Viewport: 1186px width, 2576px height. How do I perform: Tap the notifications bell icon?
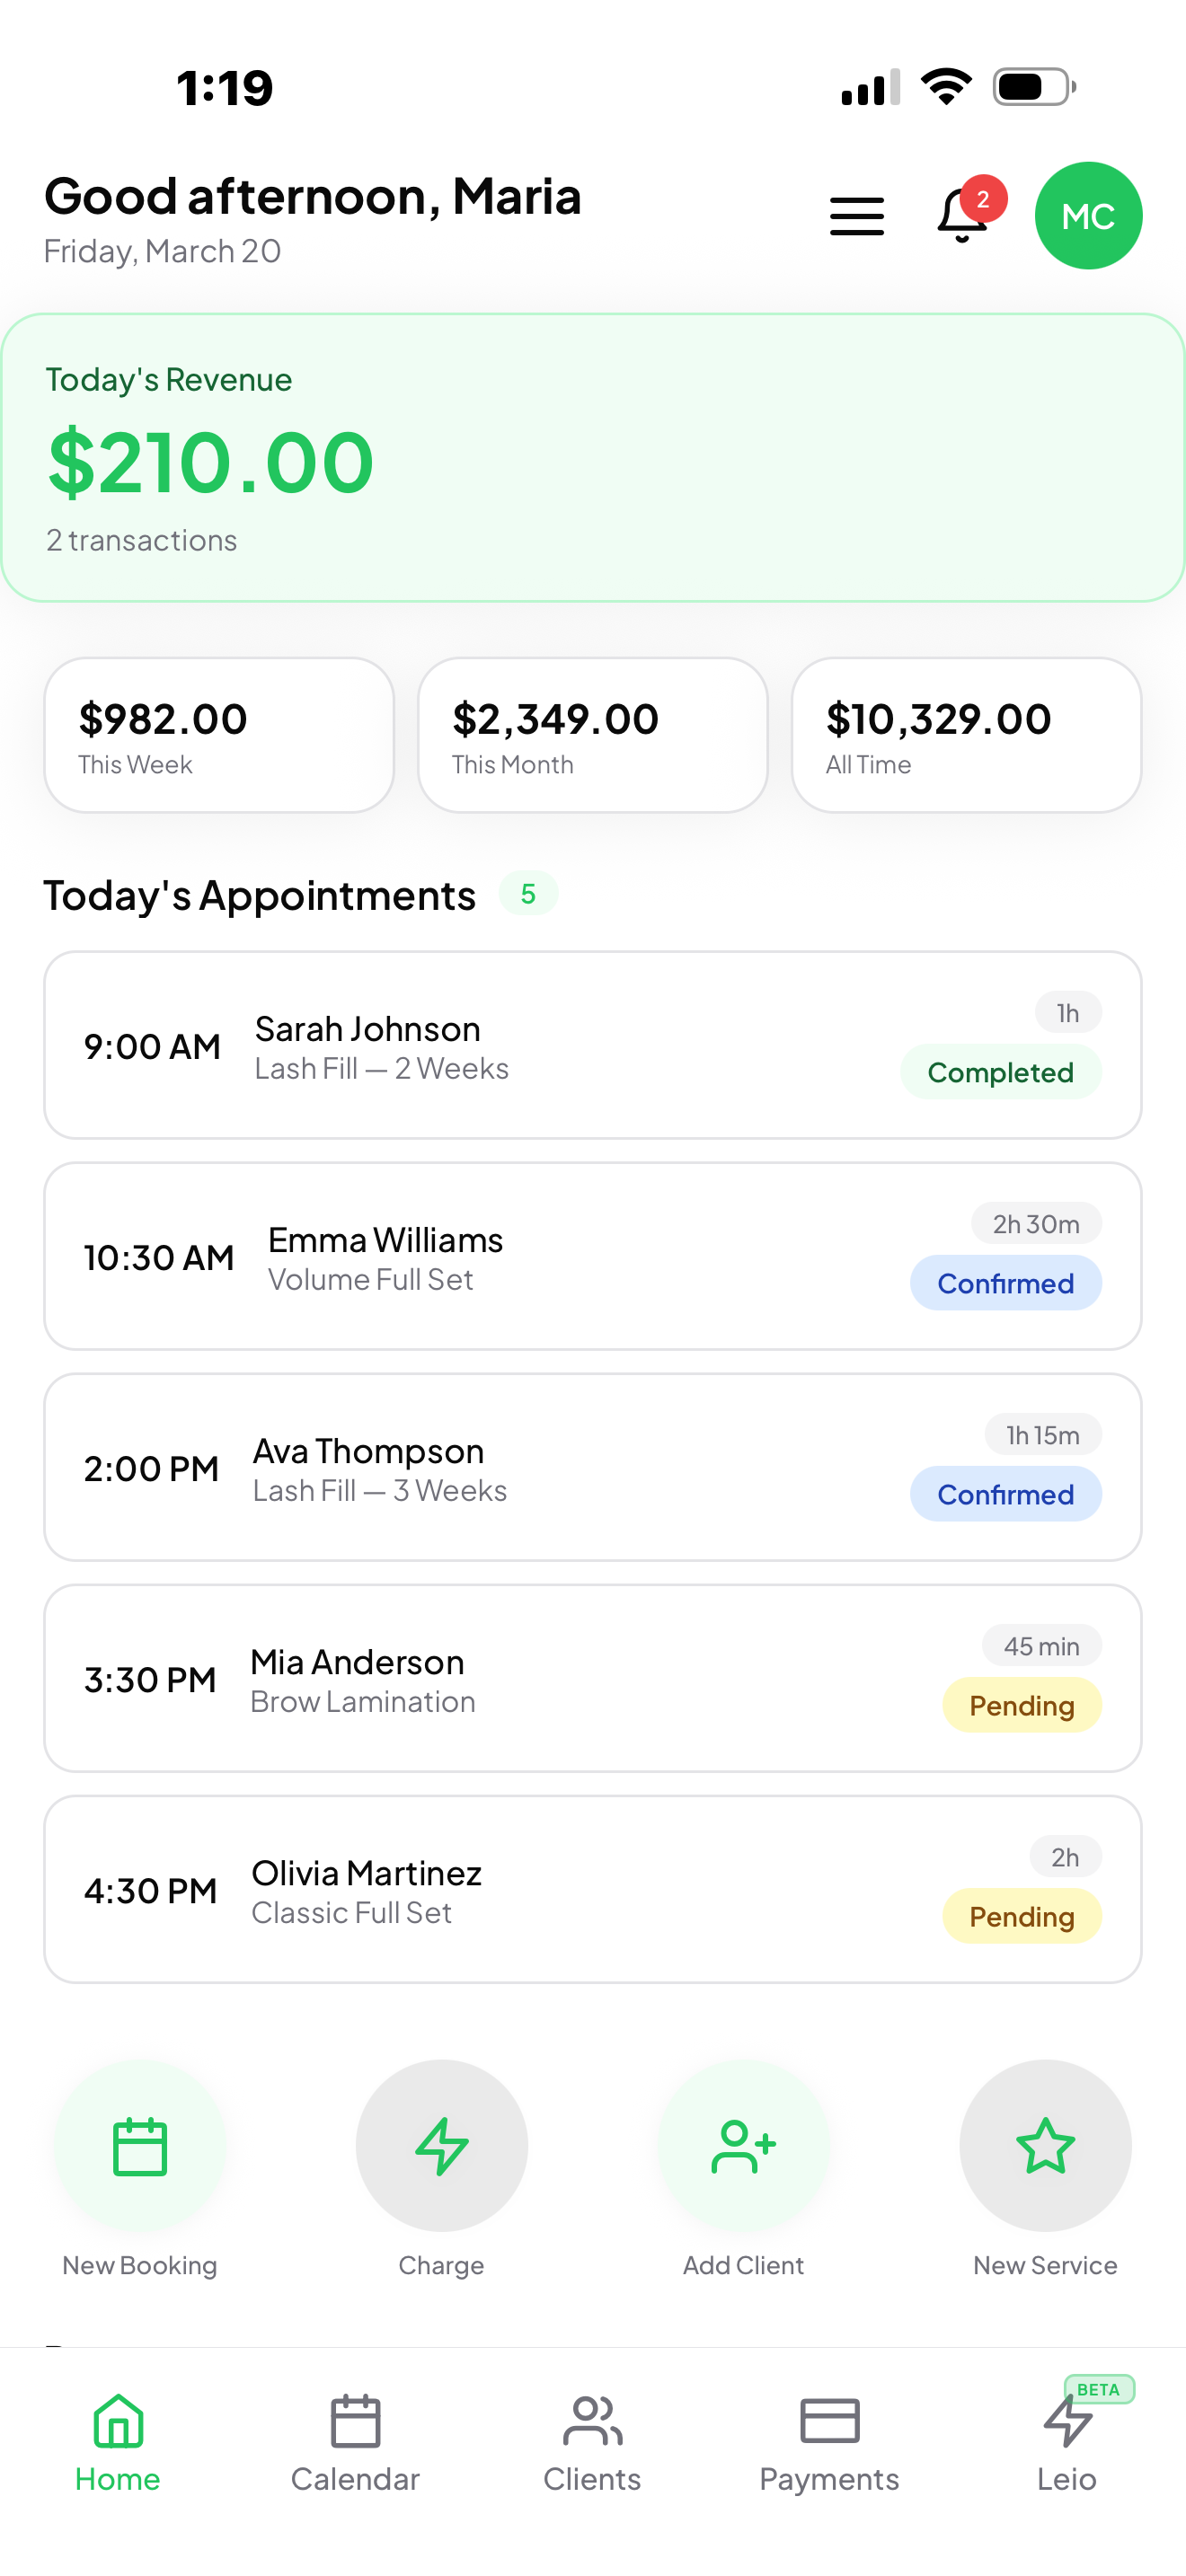point(962,216)
